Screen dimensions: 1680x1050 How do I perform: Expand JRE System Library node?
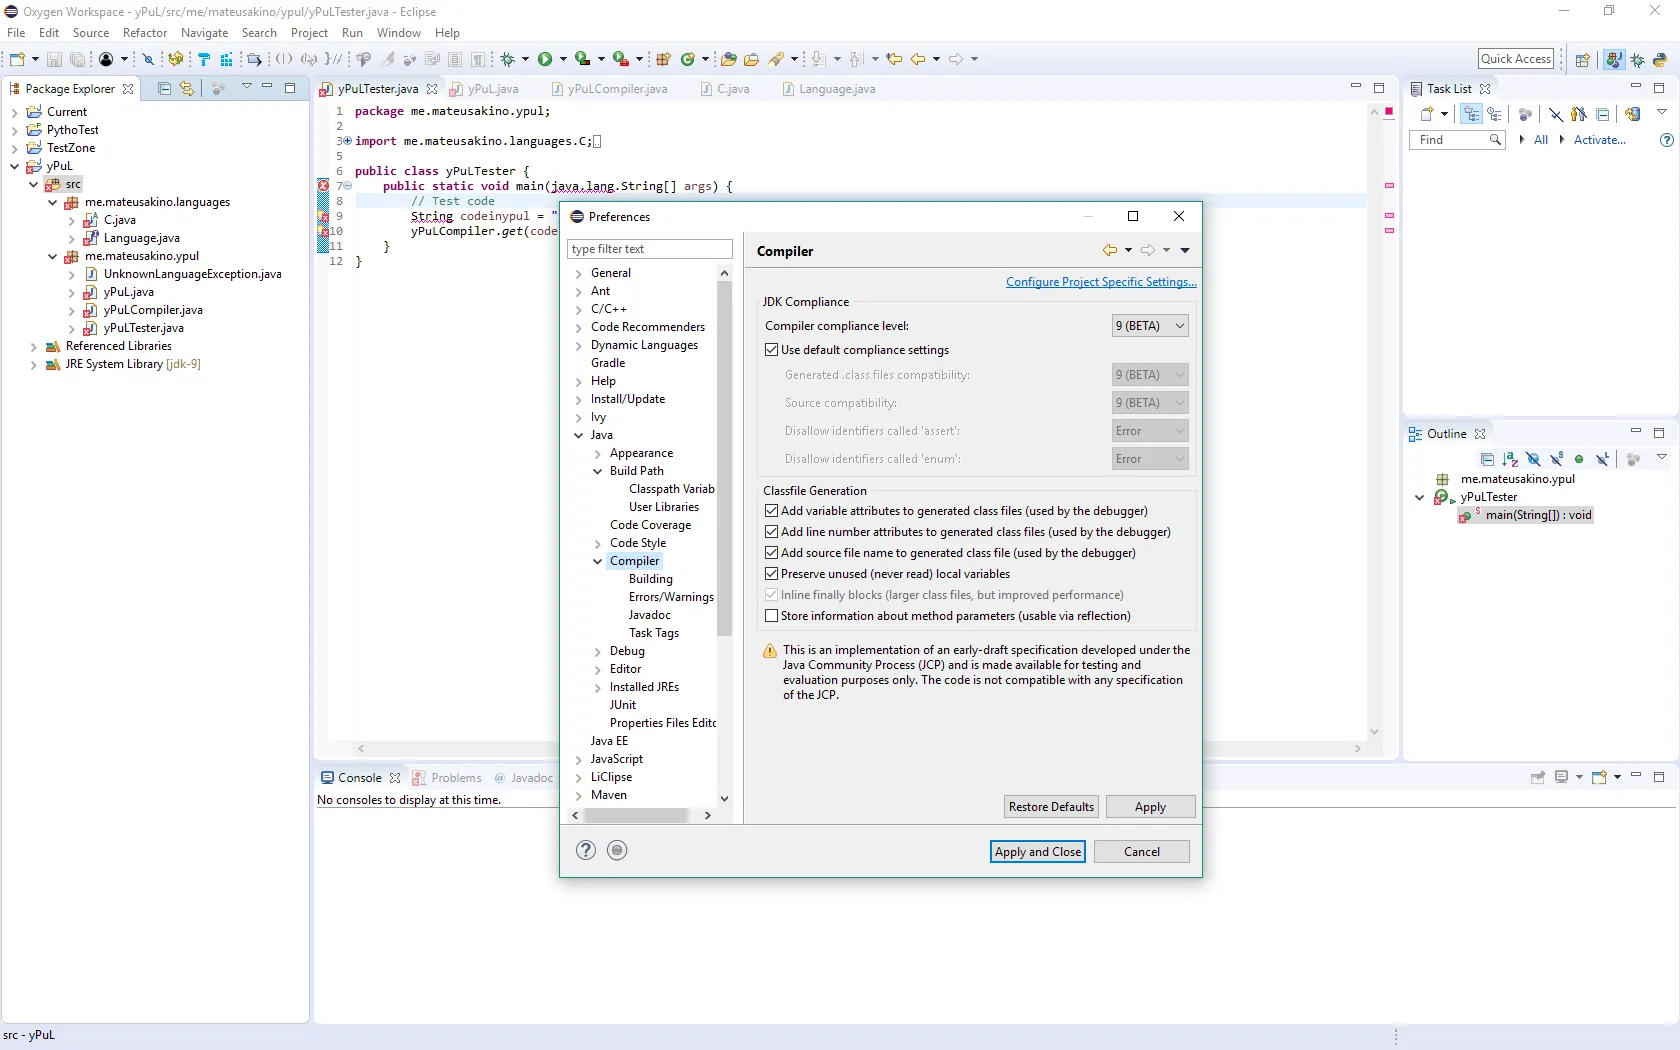[x=33, y=364]
